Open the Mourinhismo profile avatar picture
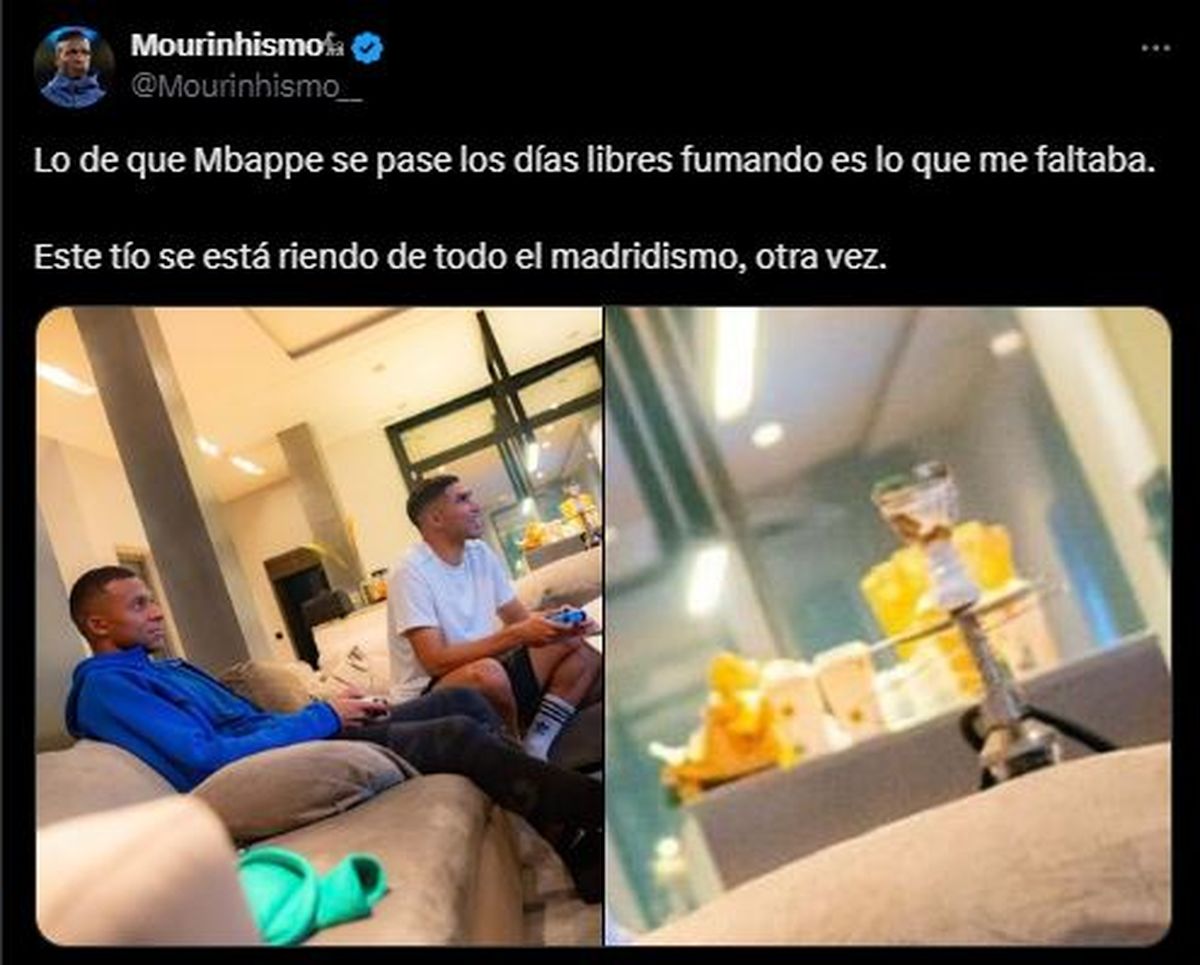 [x=74, y=66]
